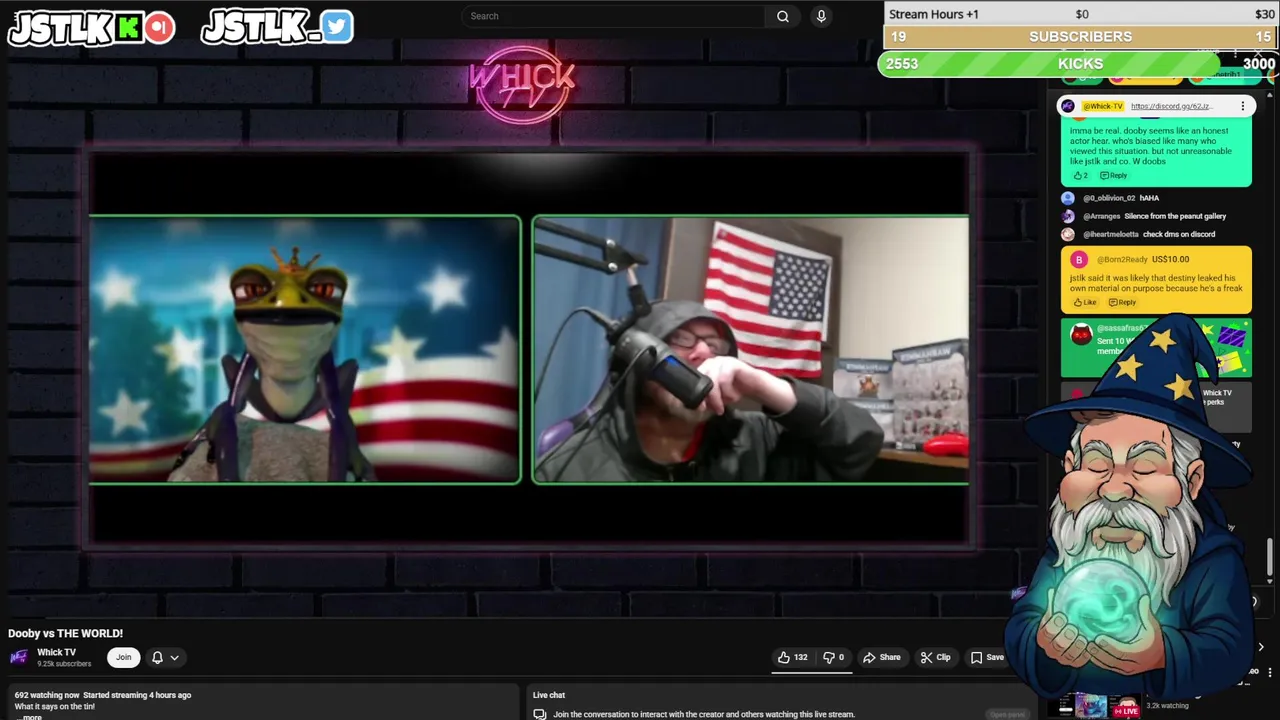
Task: Click the live chat message bubble icon
Action: pyautogui.click(x=540, y=714)
